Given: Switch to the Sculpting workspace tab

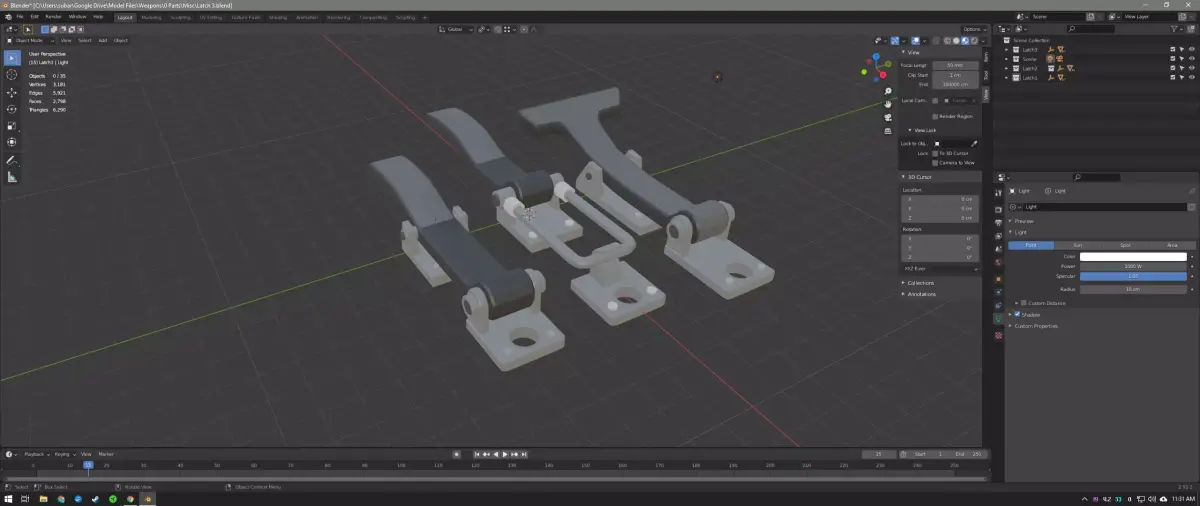Looking at the screenshot, I should point(180,17).
